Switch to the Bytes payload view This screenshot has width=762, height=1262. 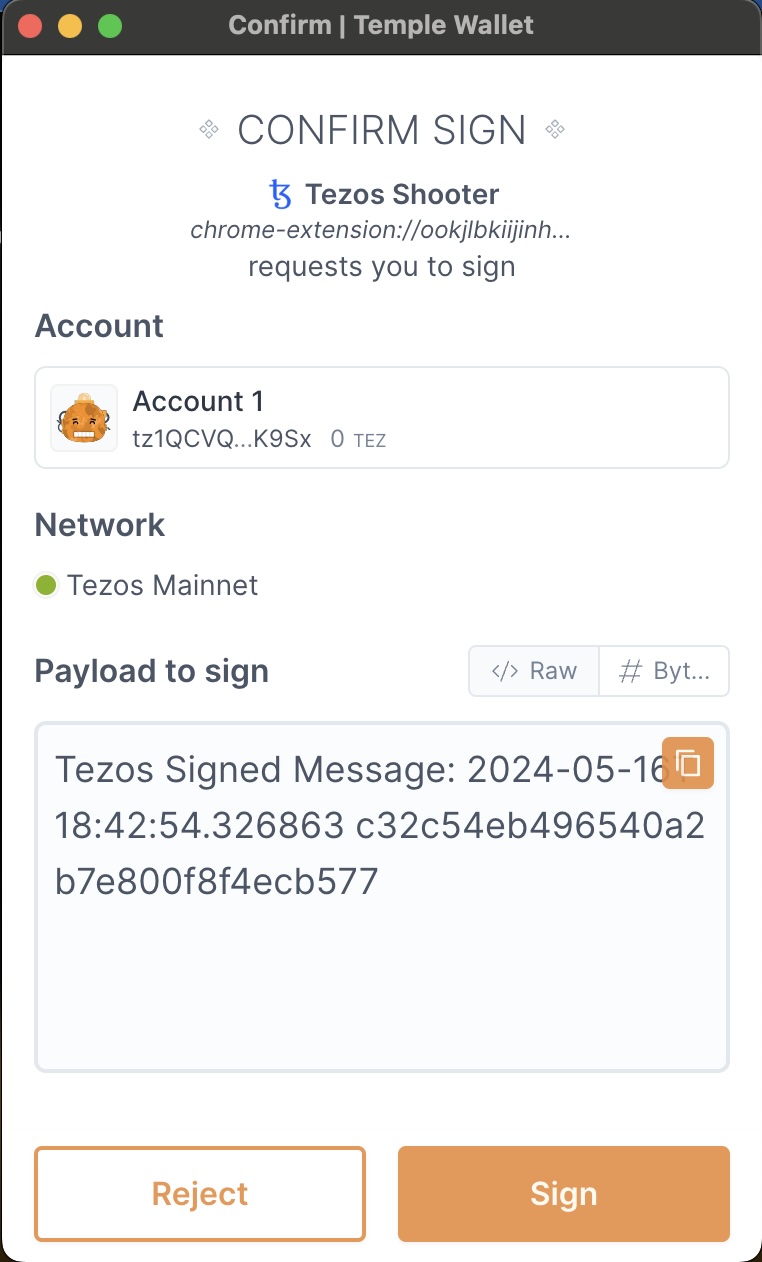[664, 670]
